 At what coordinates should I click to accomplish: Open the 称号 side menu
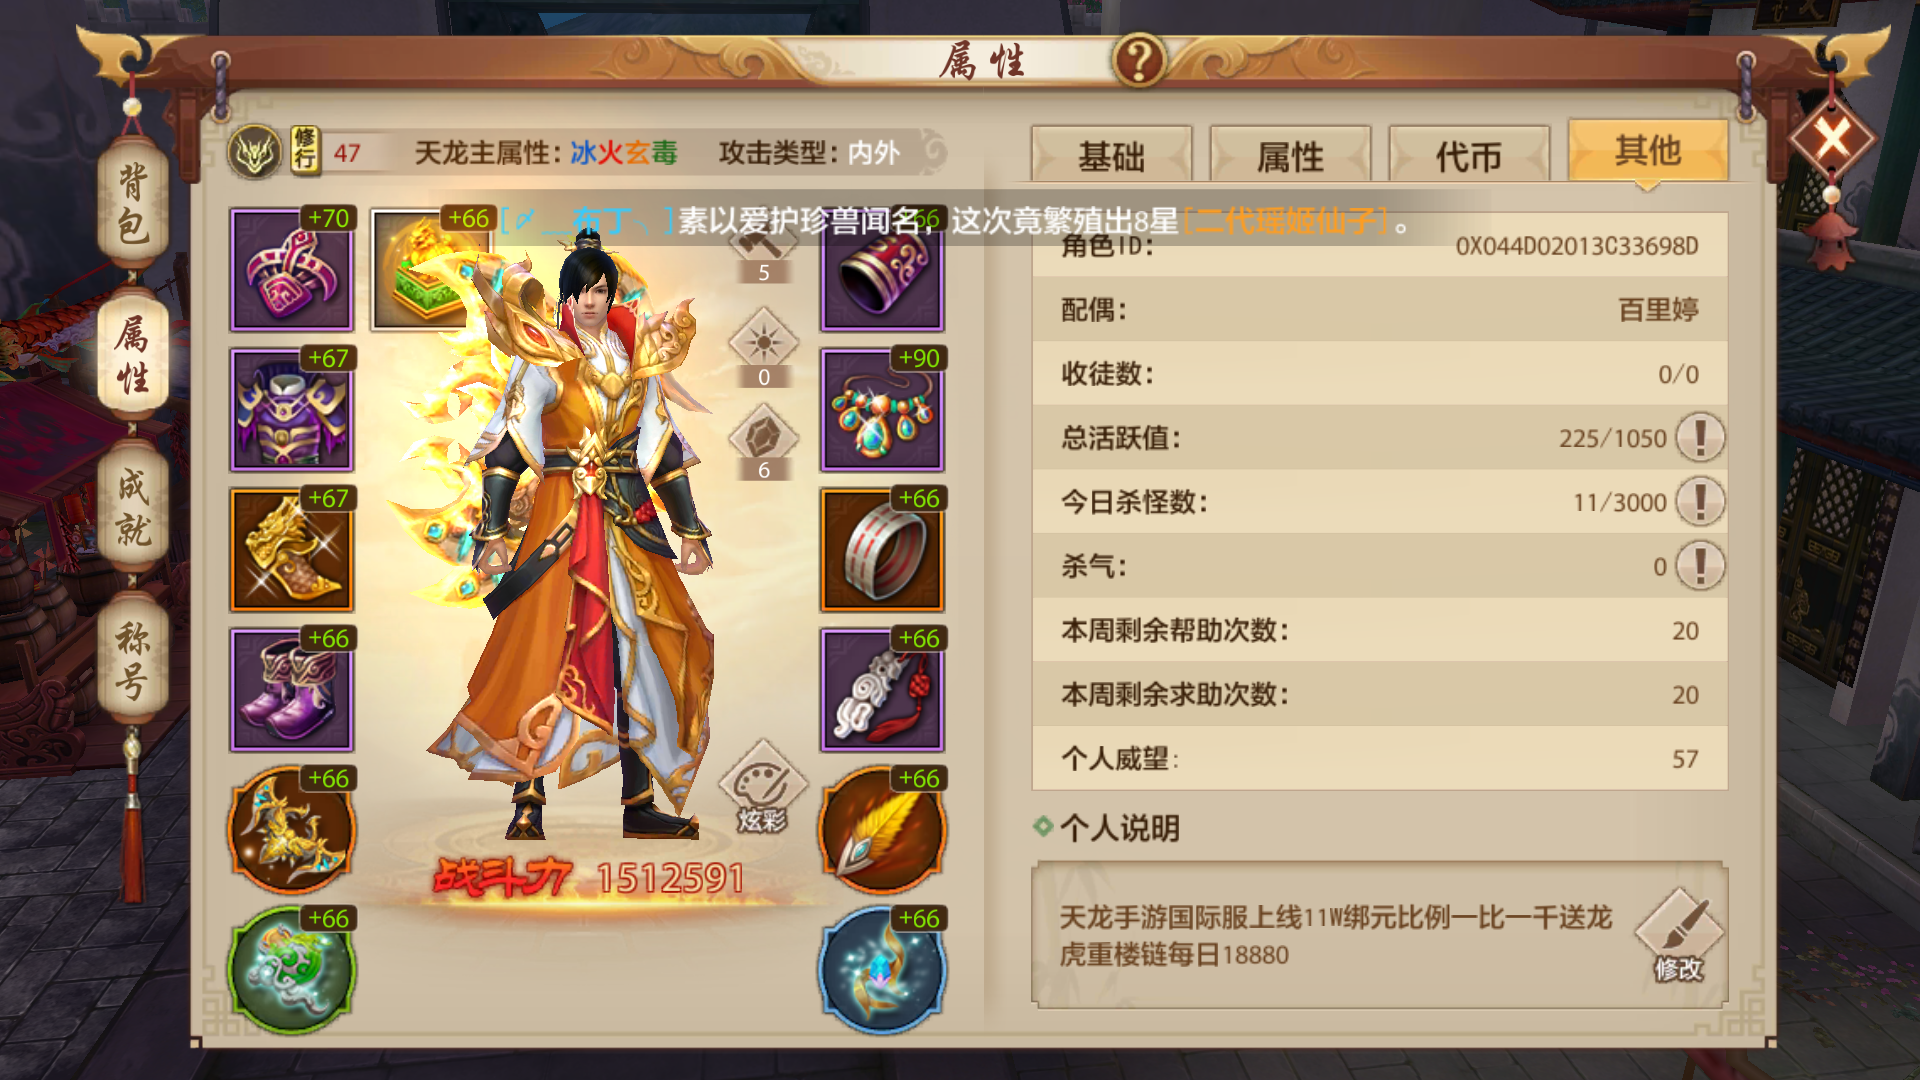pos(133,660)
